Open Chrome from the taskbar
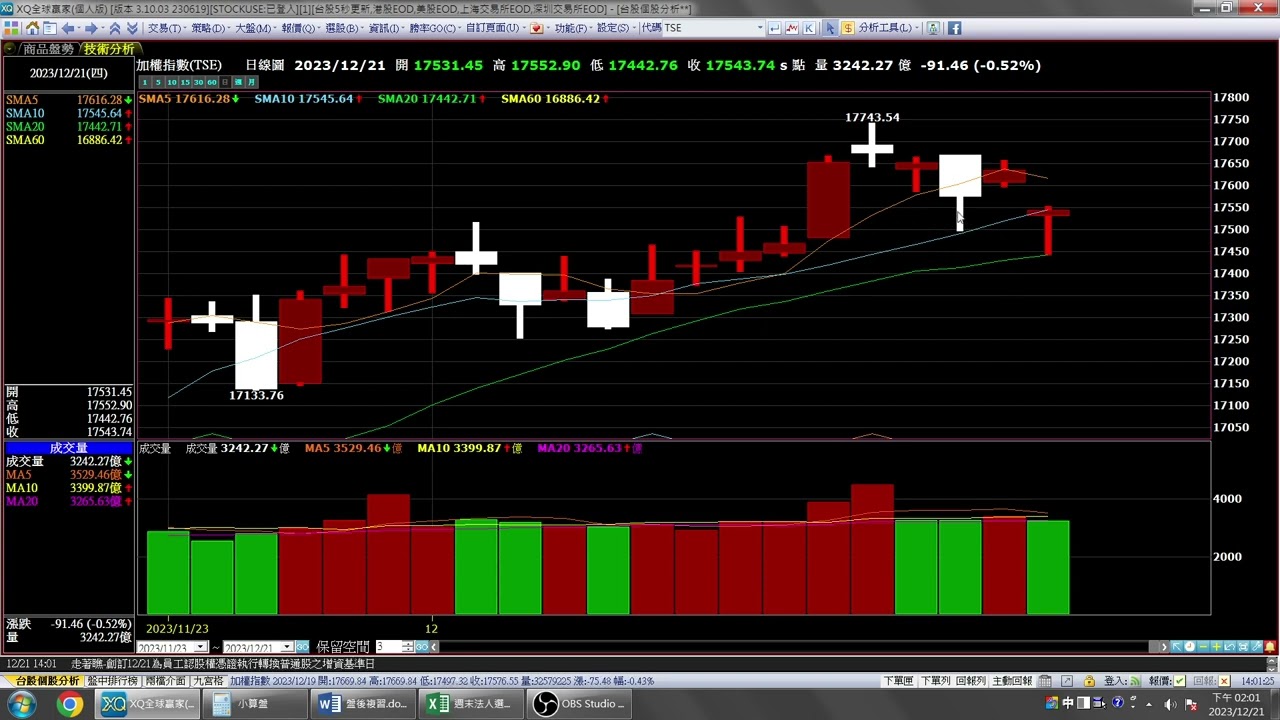This screenshot has height=720, width=1280. 69,704
